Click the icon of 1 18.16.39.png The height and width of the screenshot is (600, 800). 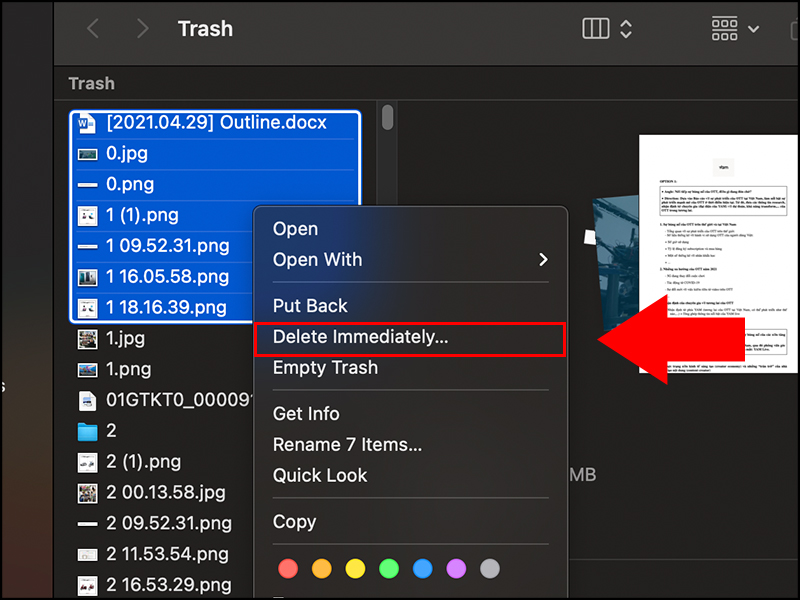point(87,308)
